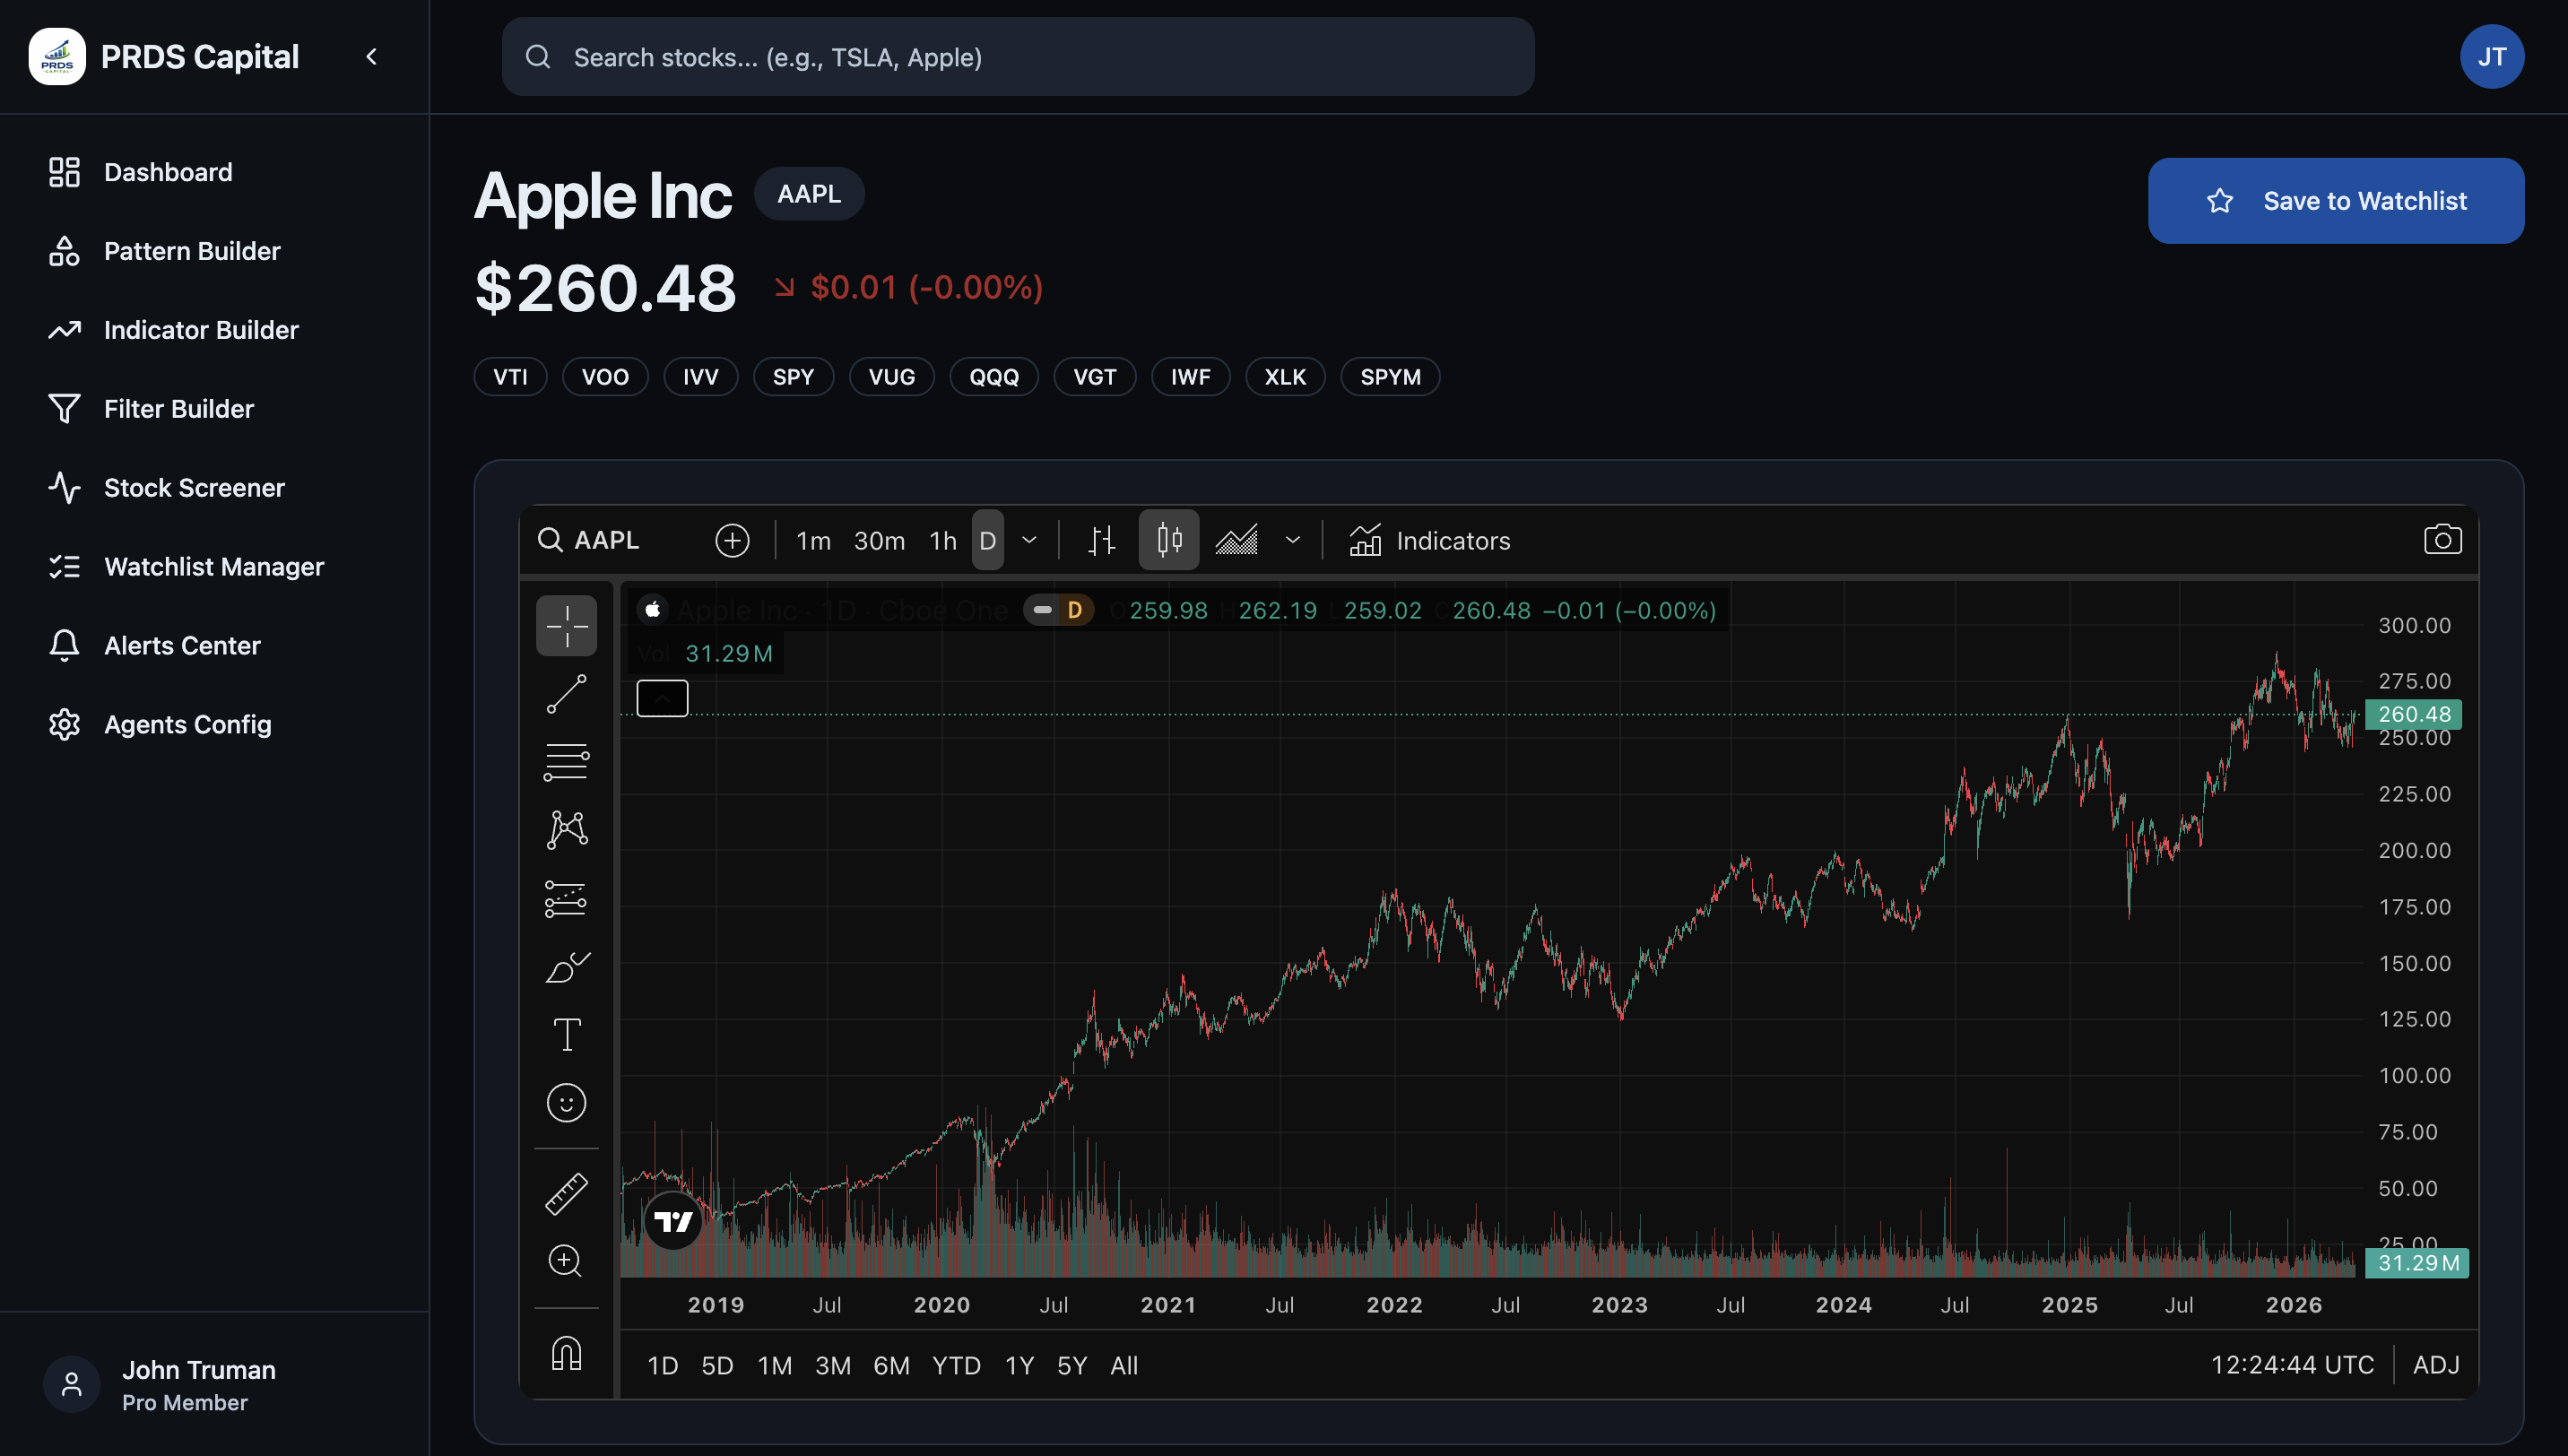
Task: Select the brush drawing tool
Action: point(566,967)
